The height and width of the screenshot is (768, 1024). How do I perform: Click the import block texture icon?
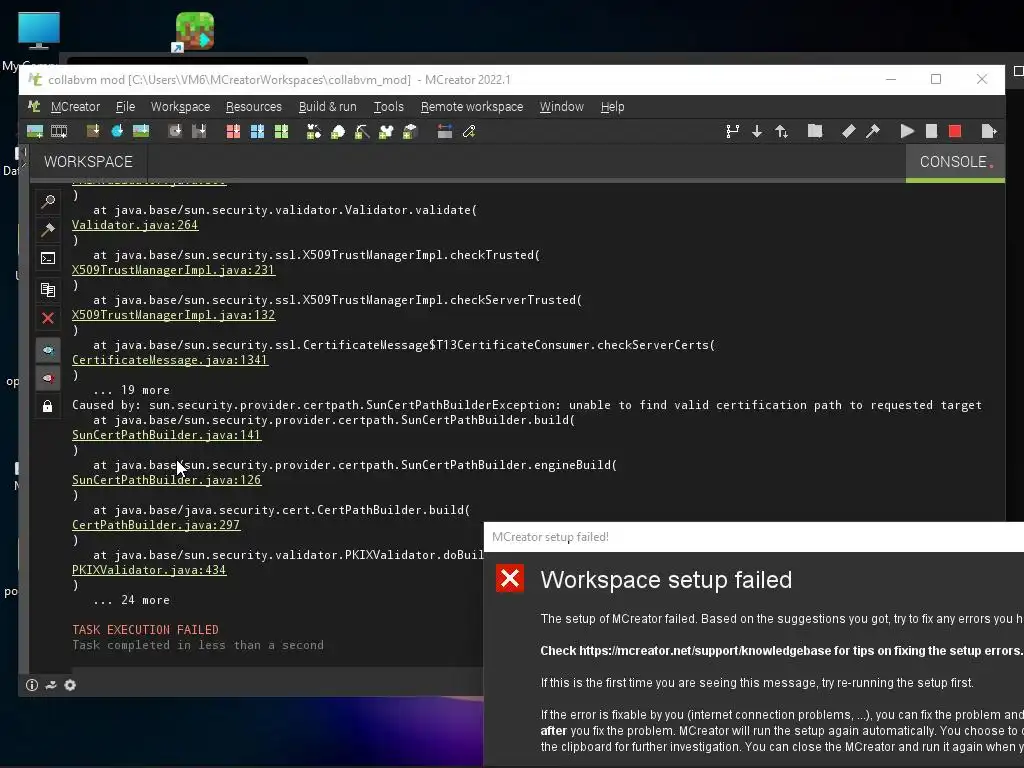[93, 132]
